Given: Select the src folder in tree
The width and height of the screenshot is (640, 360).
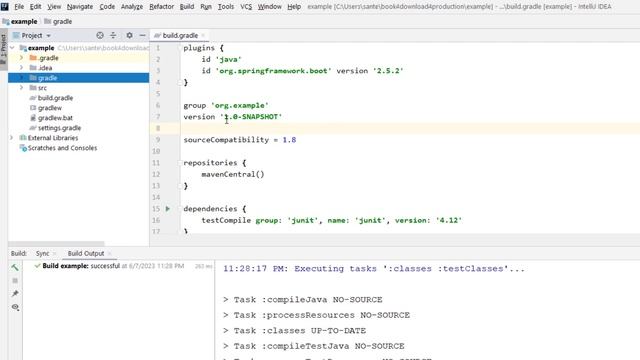Looking at the screenshot, I should pos(38,88).
